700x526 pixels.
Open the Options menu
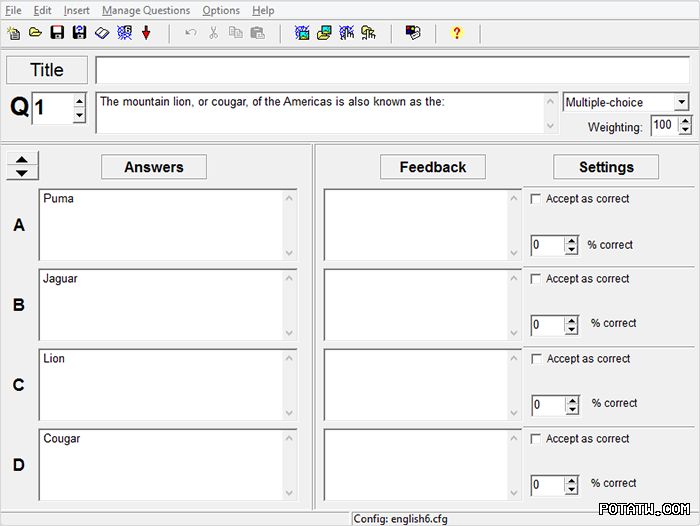[x=221, y=10]
